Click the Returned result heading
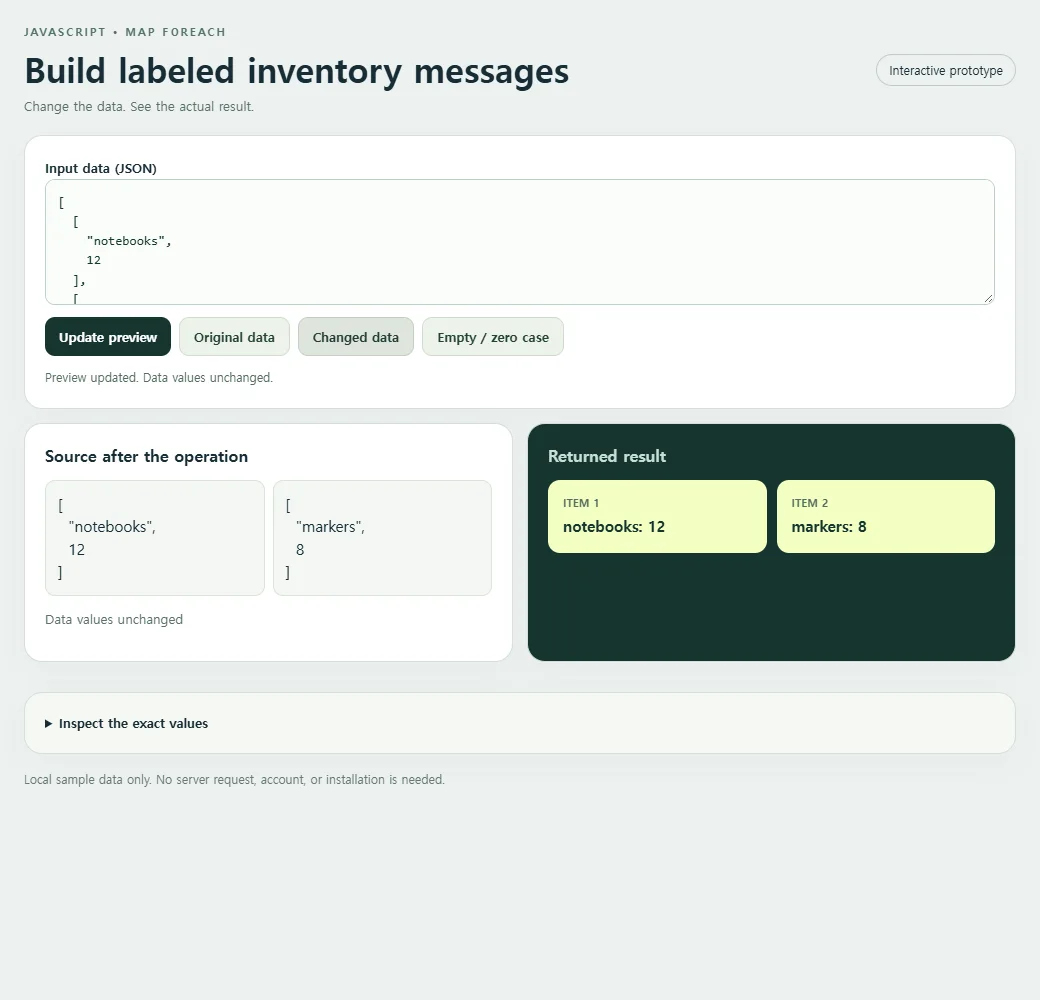The width and height of the screenshot is (1040, 1000). coord(607,456)
